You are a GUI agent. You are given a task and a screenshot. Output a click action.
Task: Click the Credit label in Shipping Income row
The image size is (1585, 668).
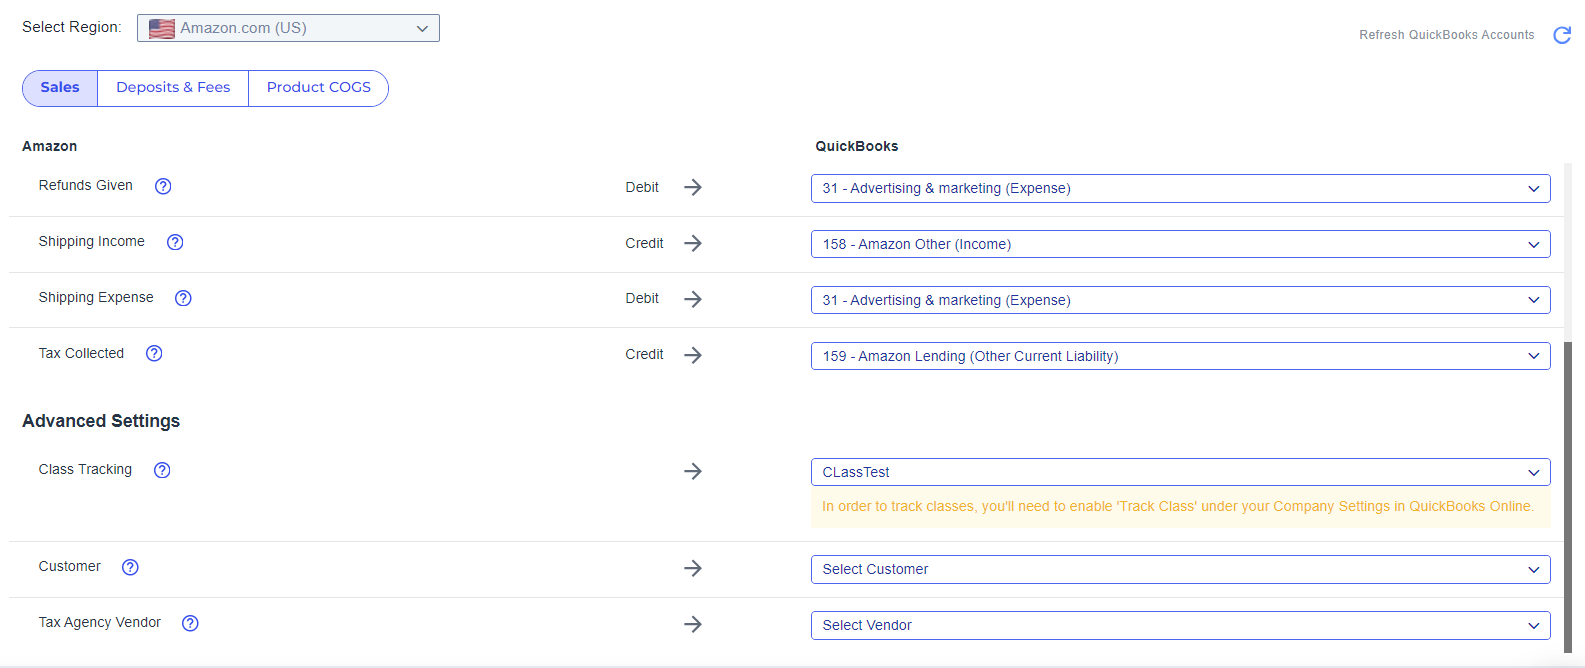(x=644, y=243)
